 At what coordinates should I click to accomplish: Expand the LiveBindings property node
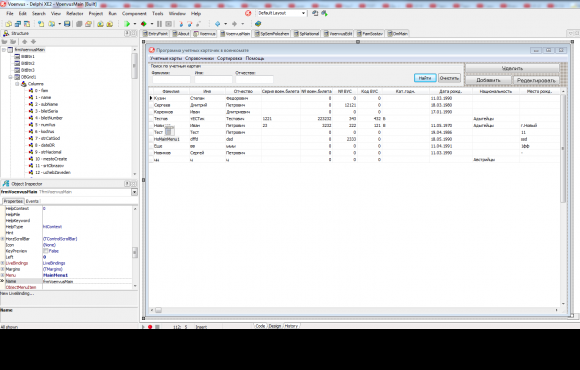click(x=3, y=263)
